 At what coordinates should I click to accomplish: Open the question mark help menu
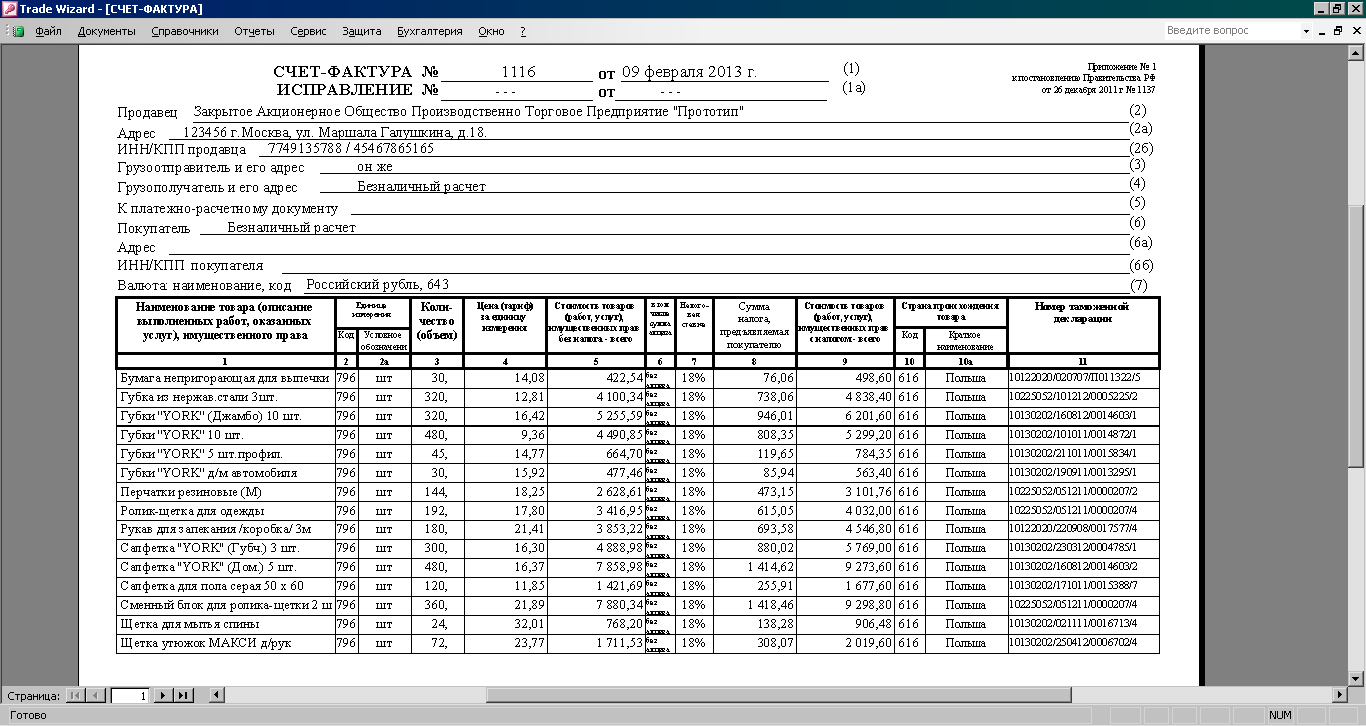click(523, 31)
